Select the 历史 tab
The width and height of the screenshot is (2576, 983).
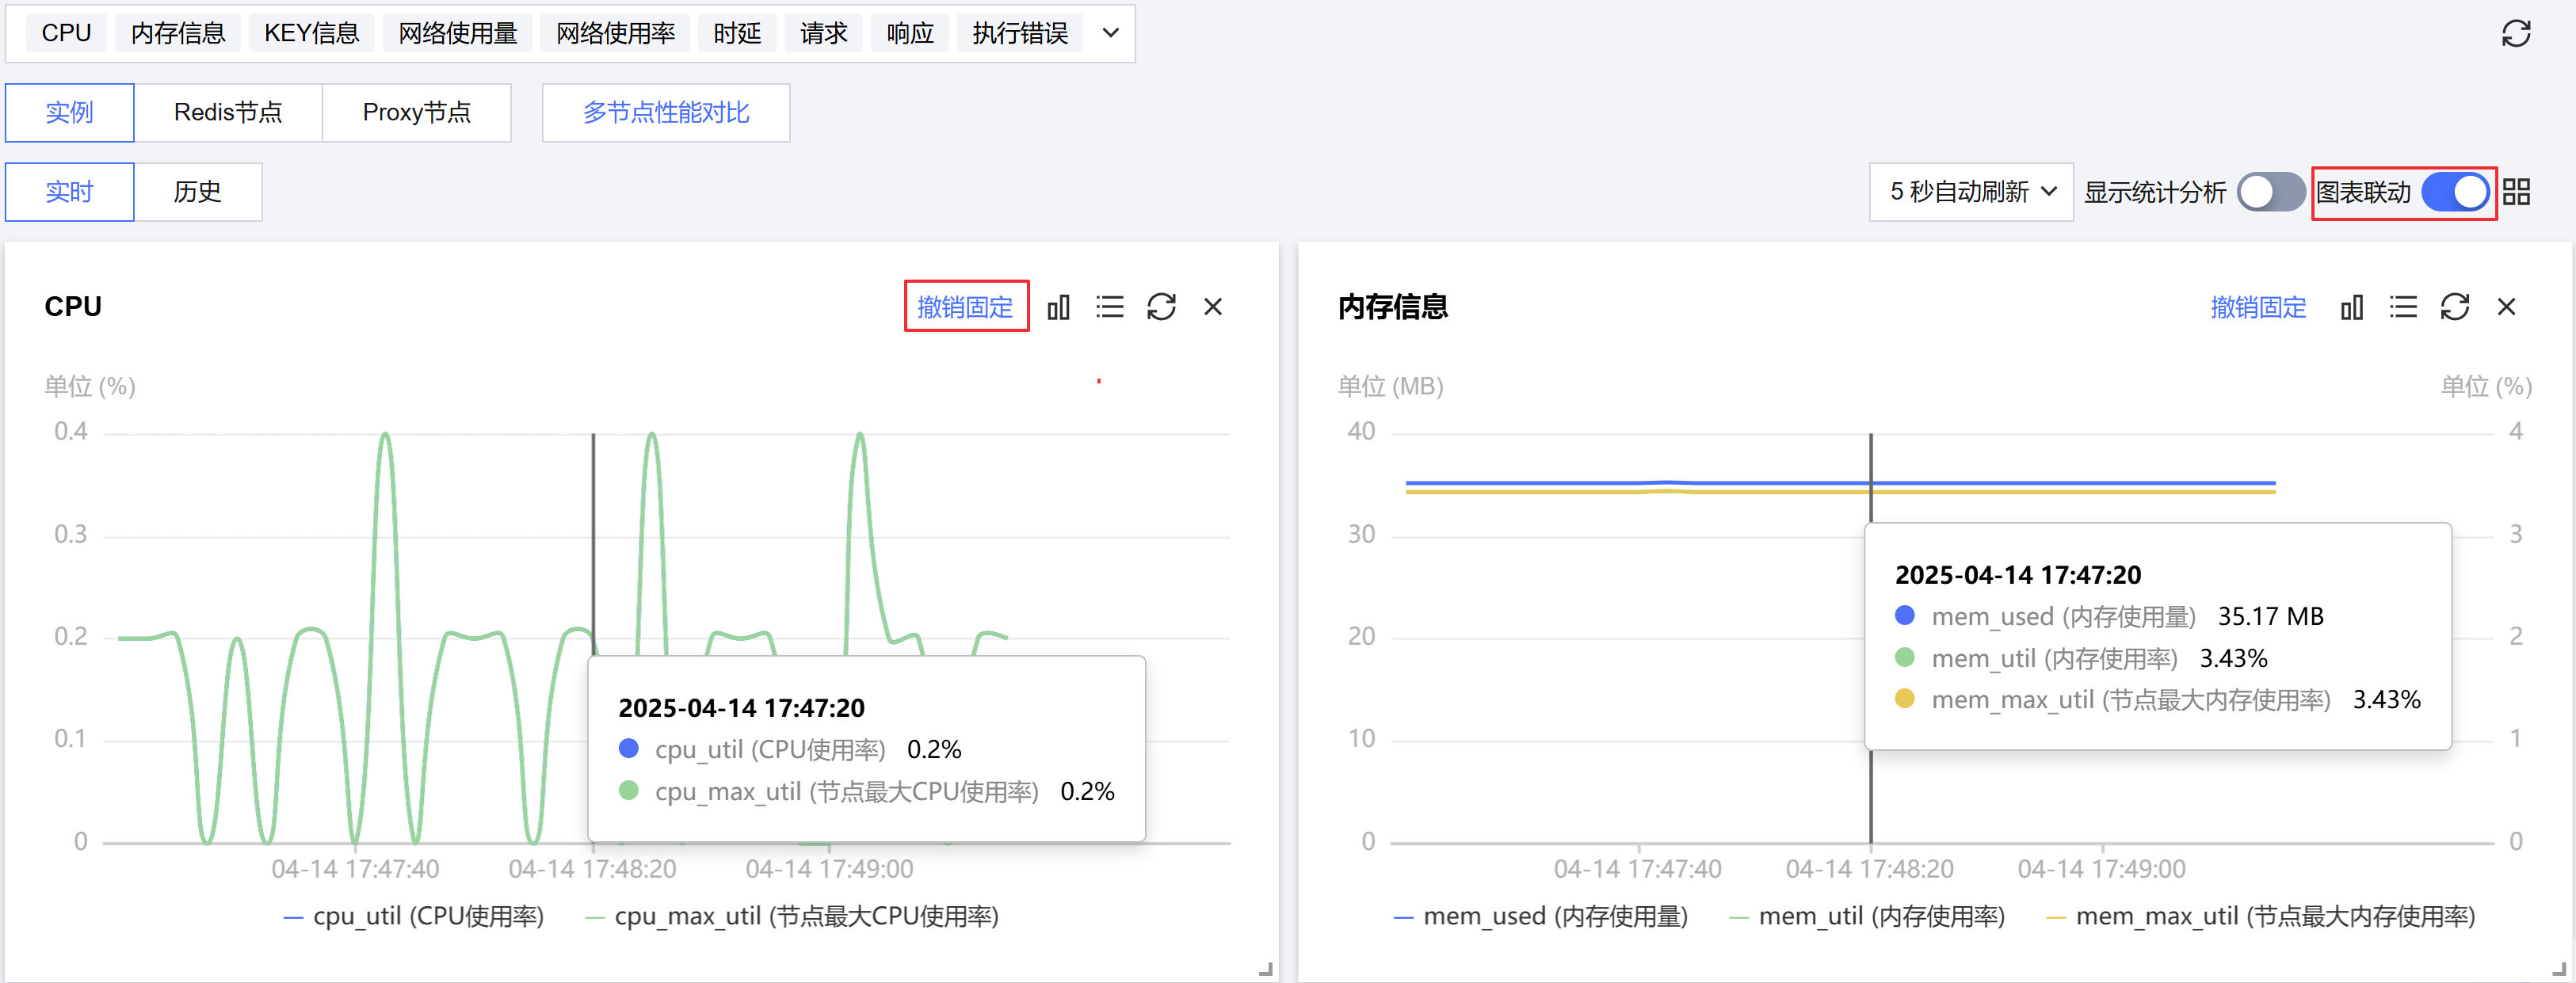click(x=197, y=192)
